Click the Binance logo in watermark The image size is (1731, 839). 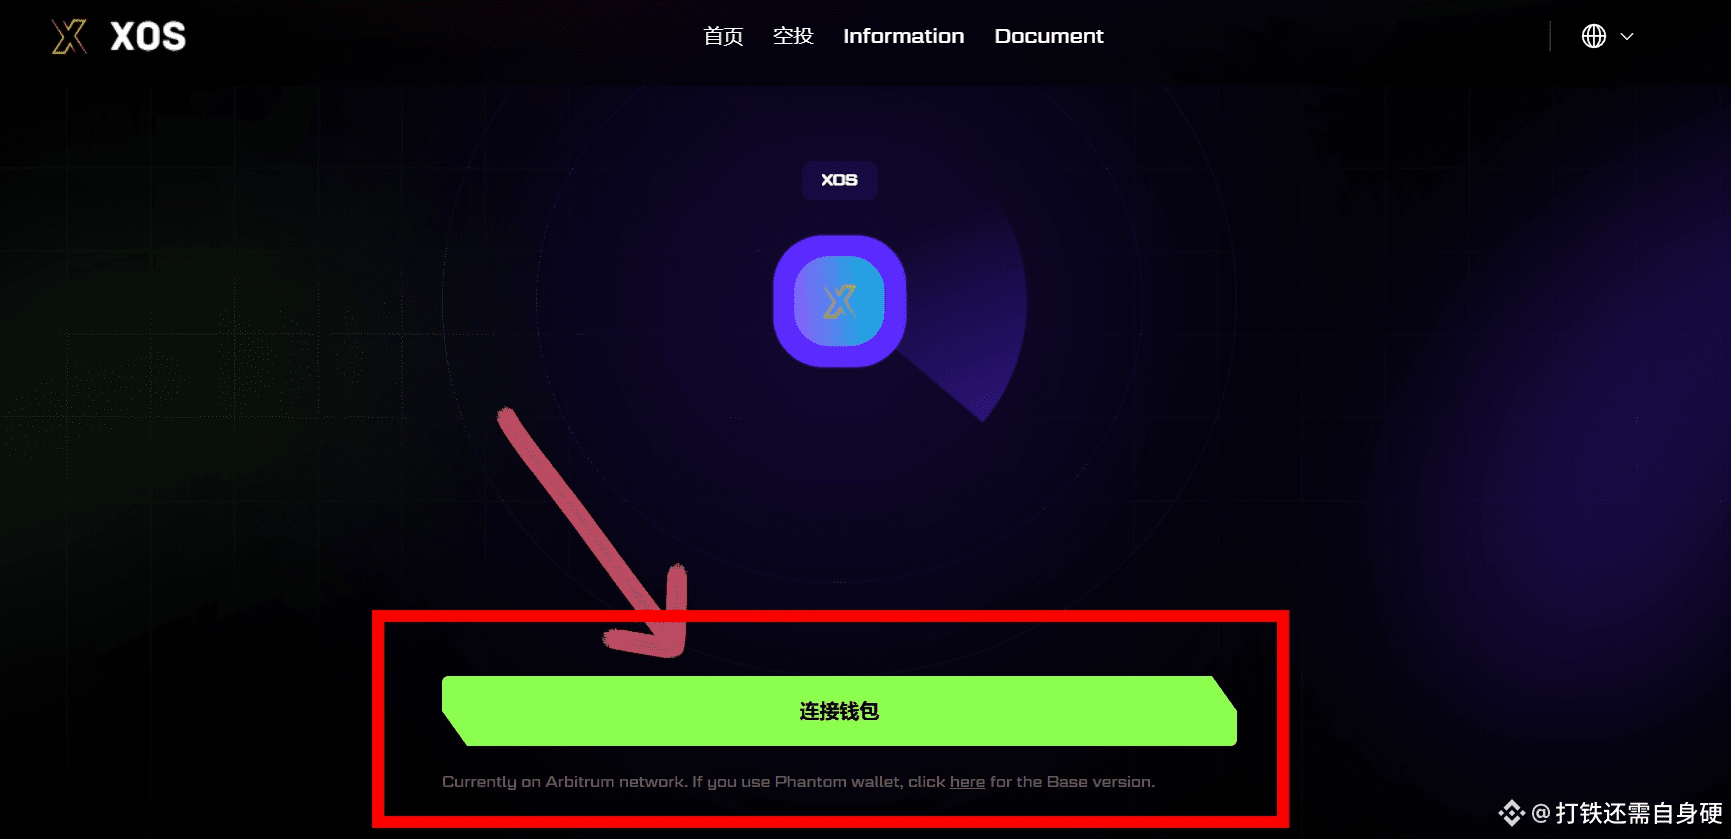coord(1511,813)
